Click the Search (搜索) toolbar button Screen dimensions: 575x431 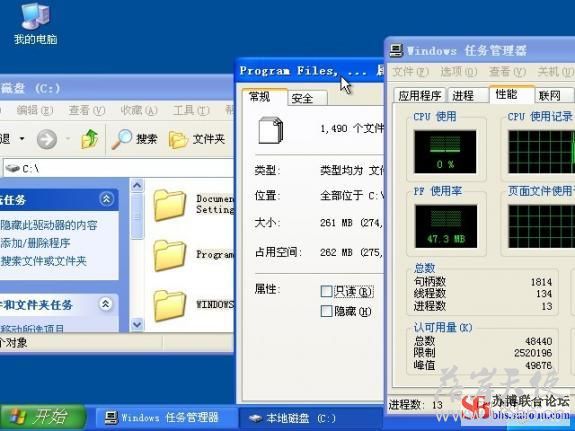(134, 139)
